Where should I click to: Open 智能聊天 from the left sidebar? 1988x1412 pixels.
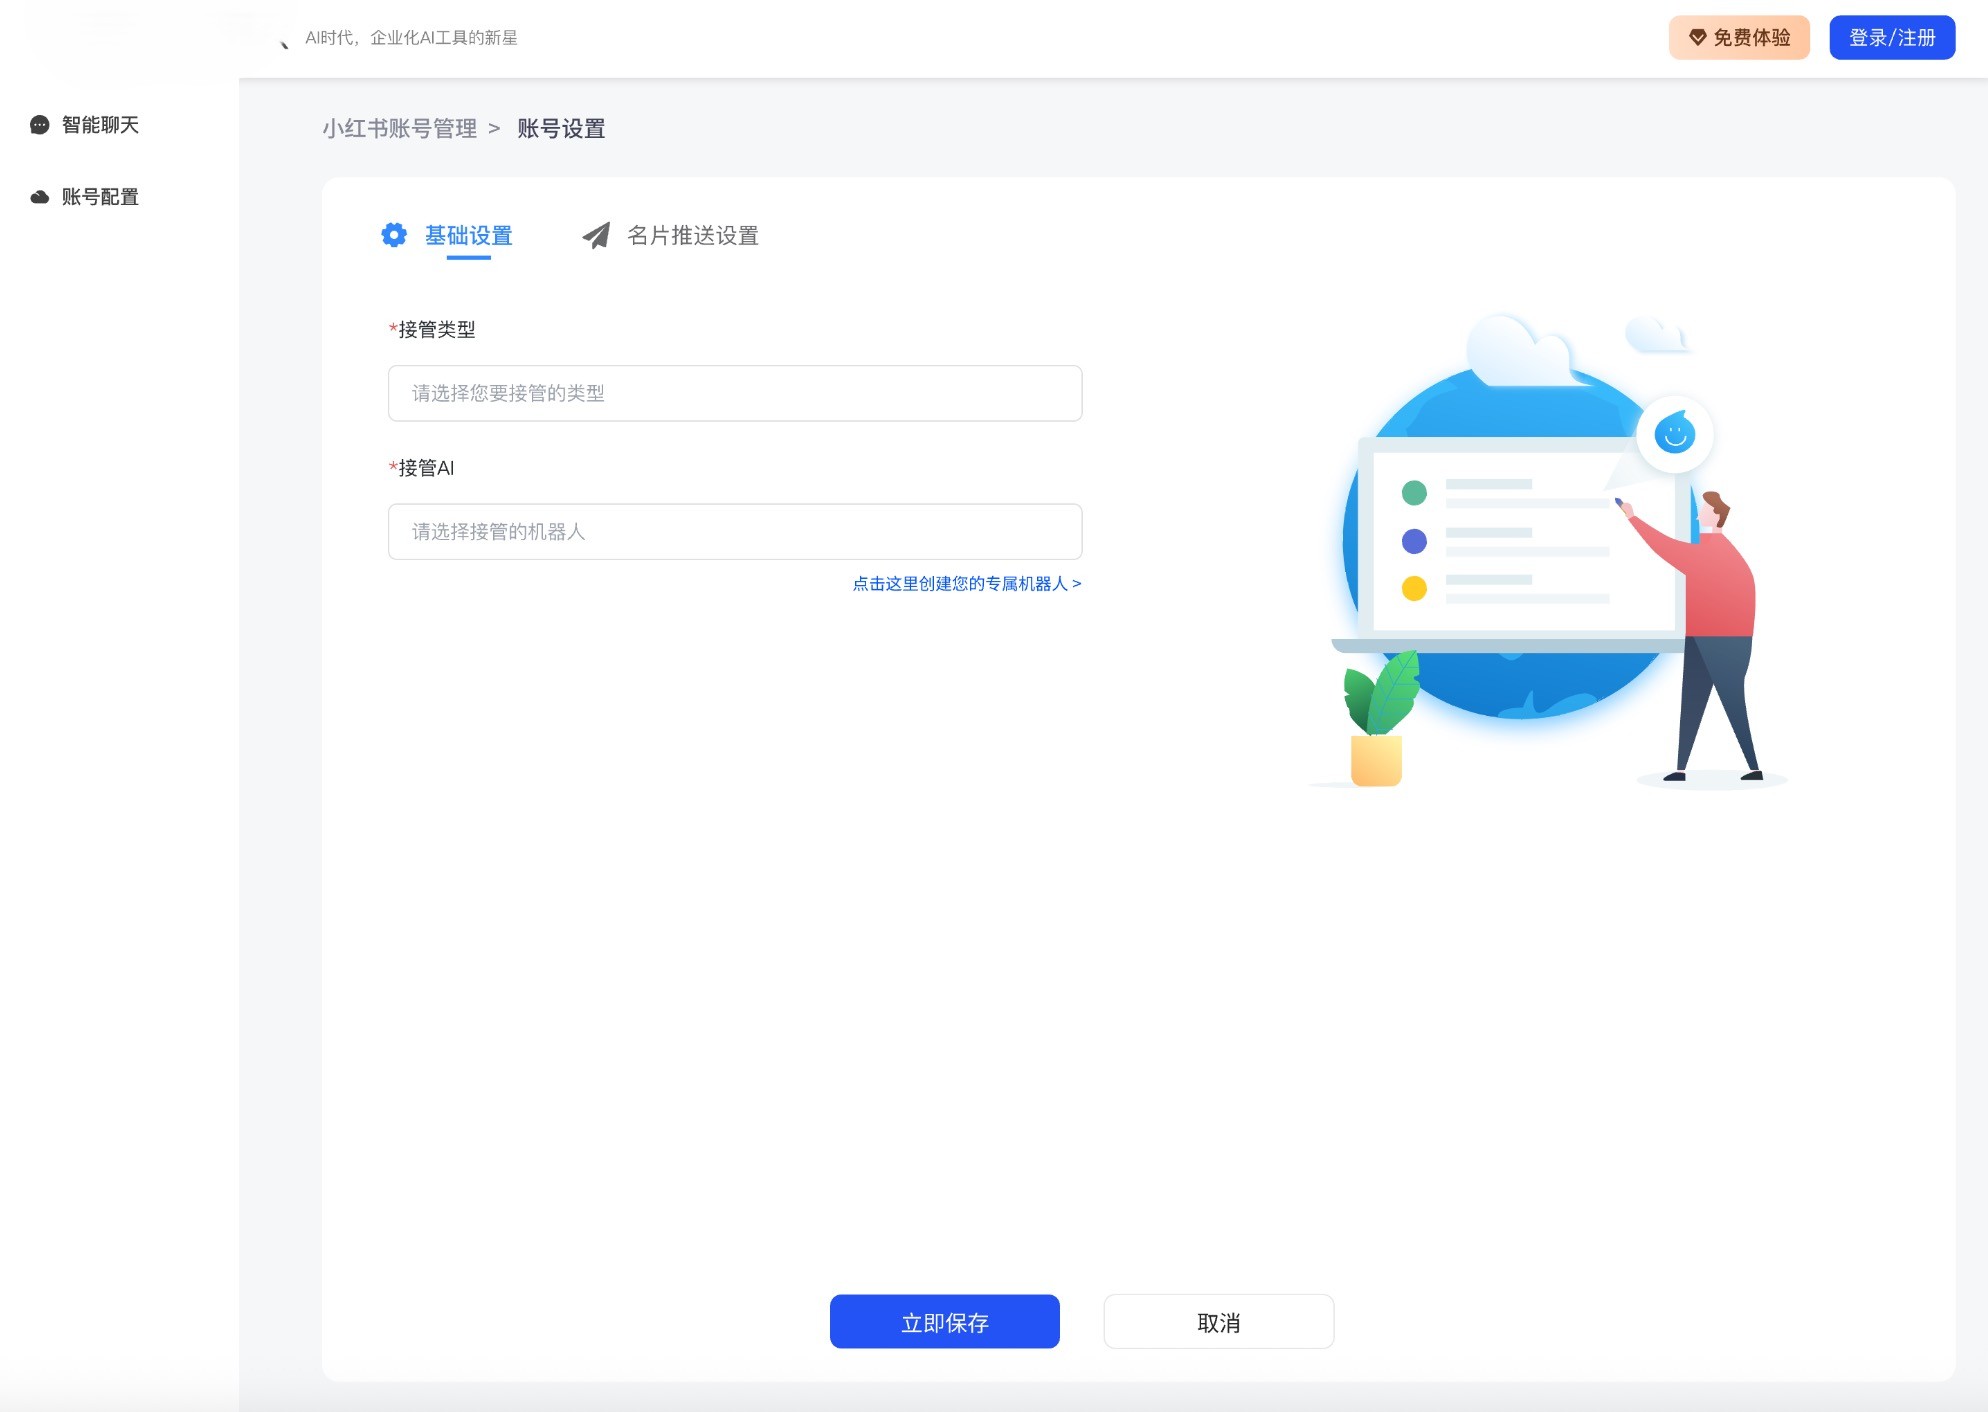coord(100,125)
